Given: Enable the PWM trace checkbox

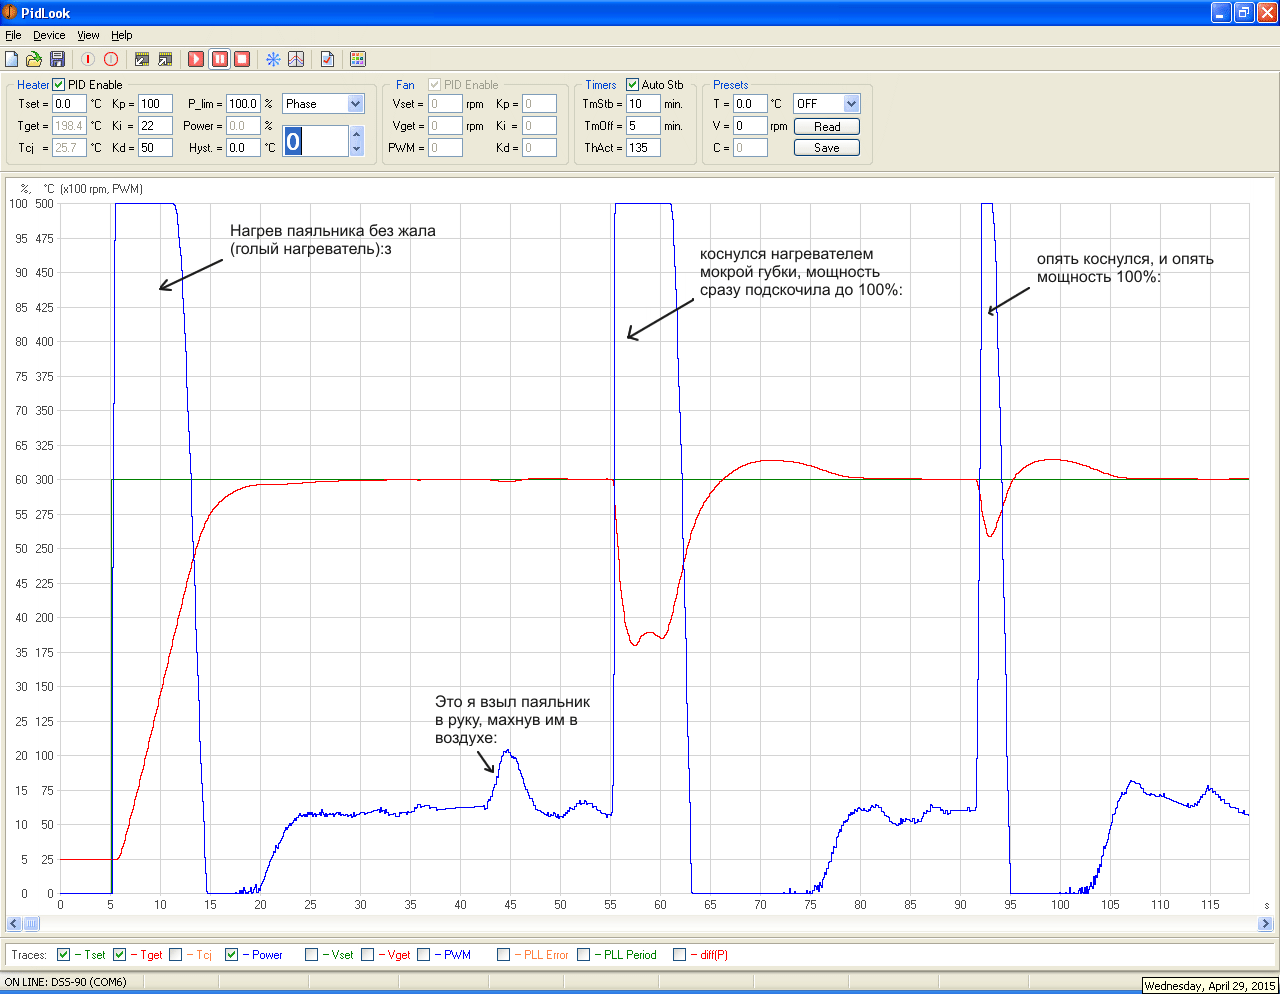Looking at the screenshot, I should click(424, 954).
